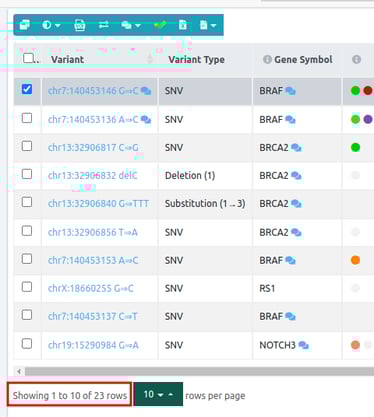The height and width of the screenshot is (417, 374).
Task: Click the info icon next to Gene Symbol
Action: (x=267, y=59)
